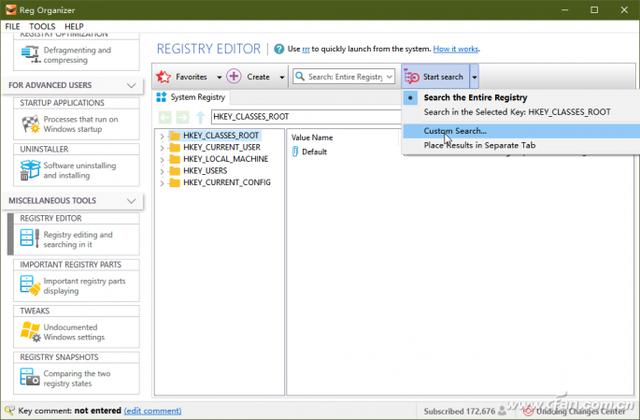
Task: Click the registry path address field
Action: point(300,117)
